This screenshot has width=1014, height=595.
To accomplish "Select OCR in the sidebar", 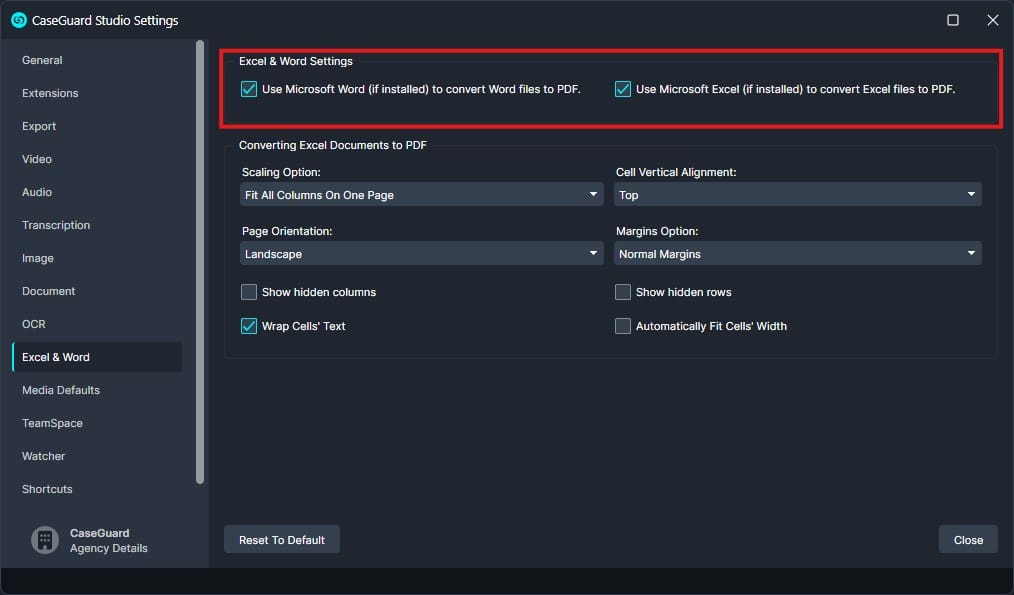I will tap(34, 324).
